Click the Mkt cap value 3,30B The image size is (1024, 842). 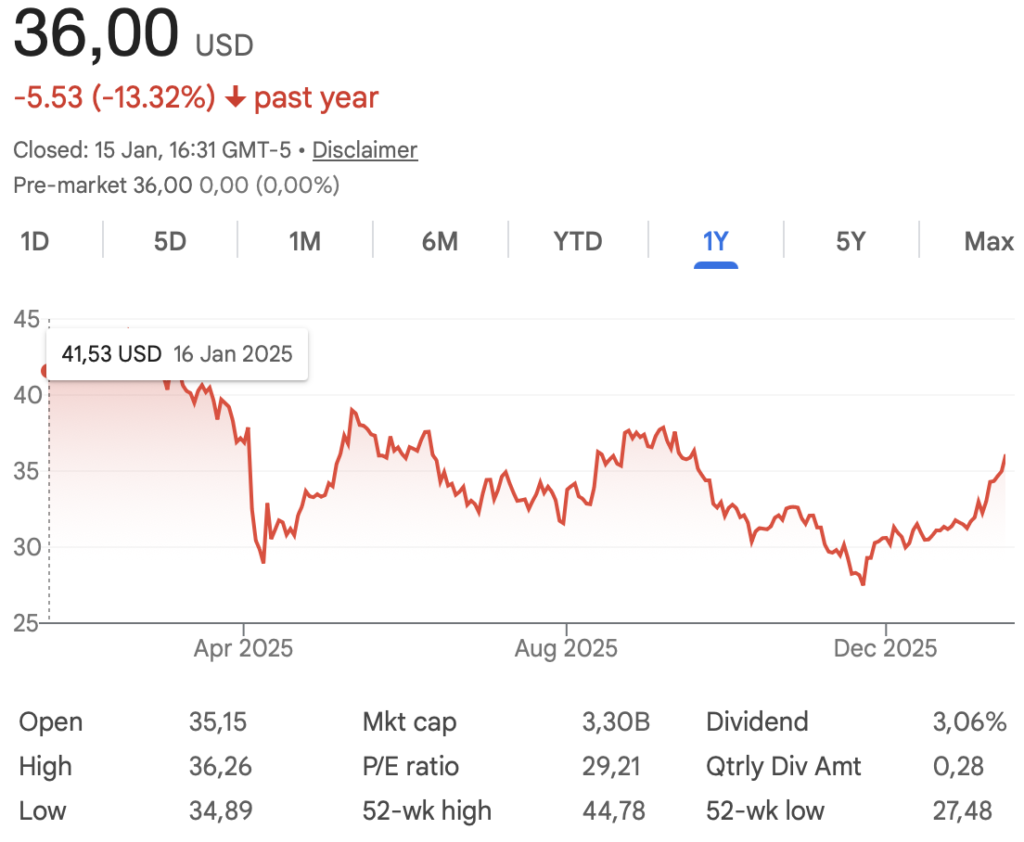coord(616,722)
